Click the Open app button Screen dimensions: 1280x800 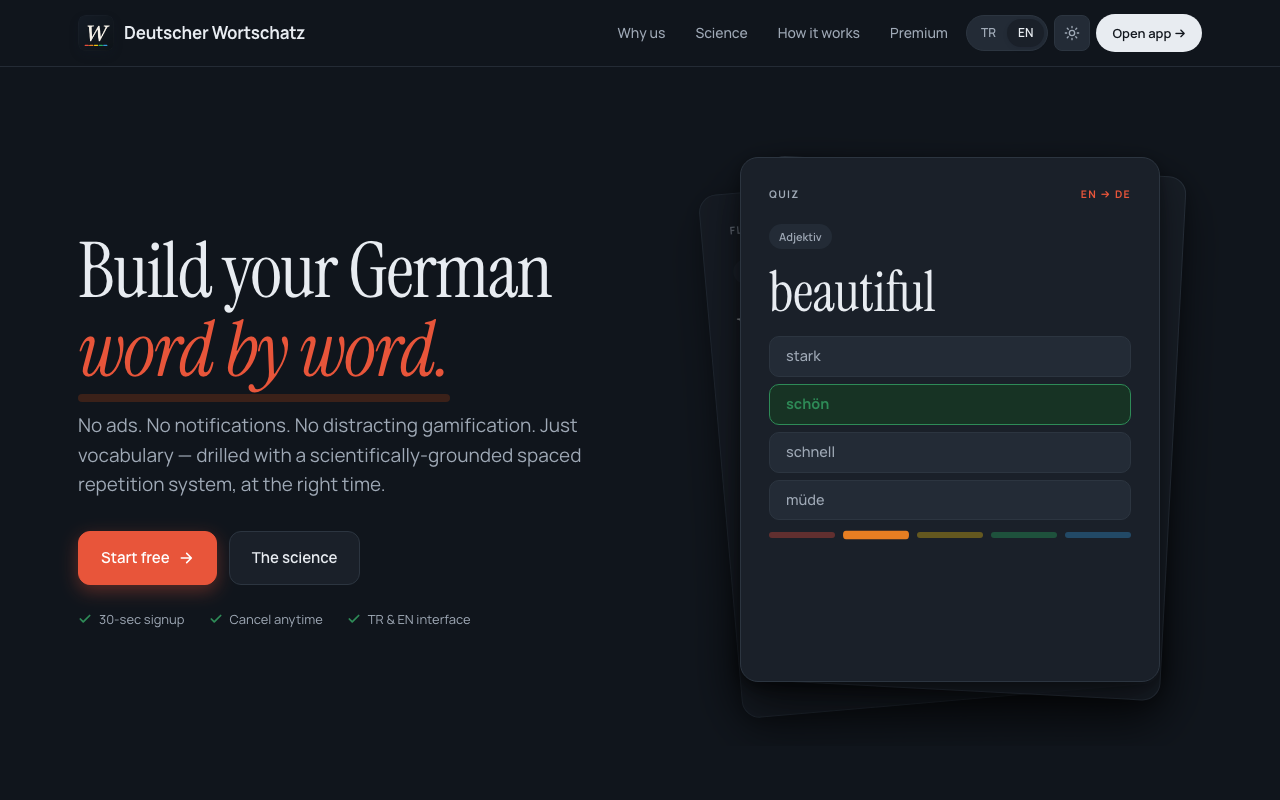pyautogui.click(x=1149, y=33)
